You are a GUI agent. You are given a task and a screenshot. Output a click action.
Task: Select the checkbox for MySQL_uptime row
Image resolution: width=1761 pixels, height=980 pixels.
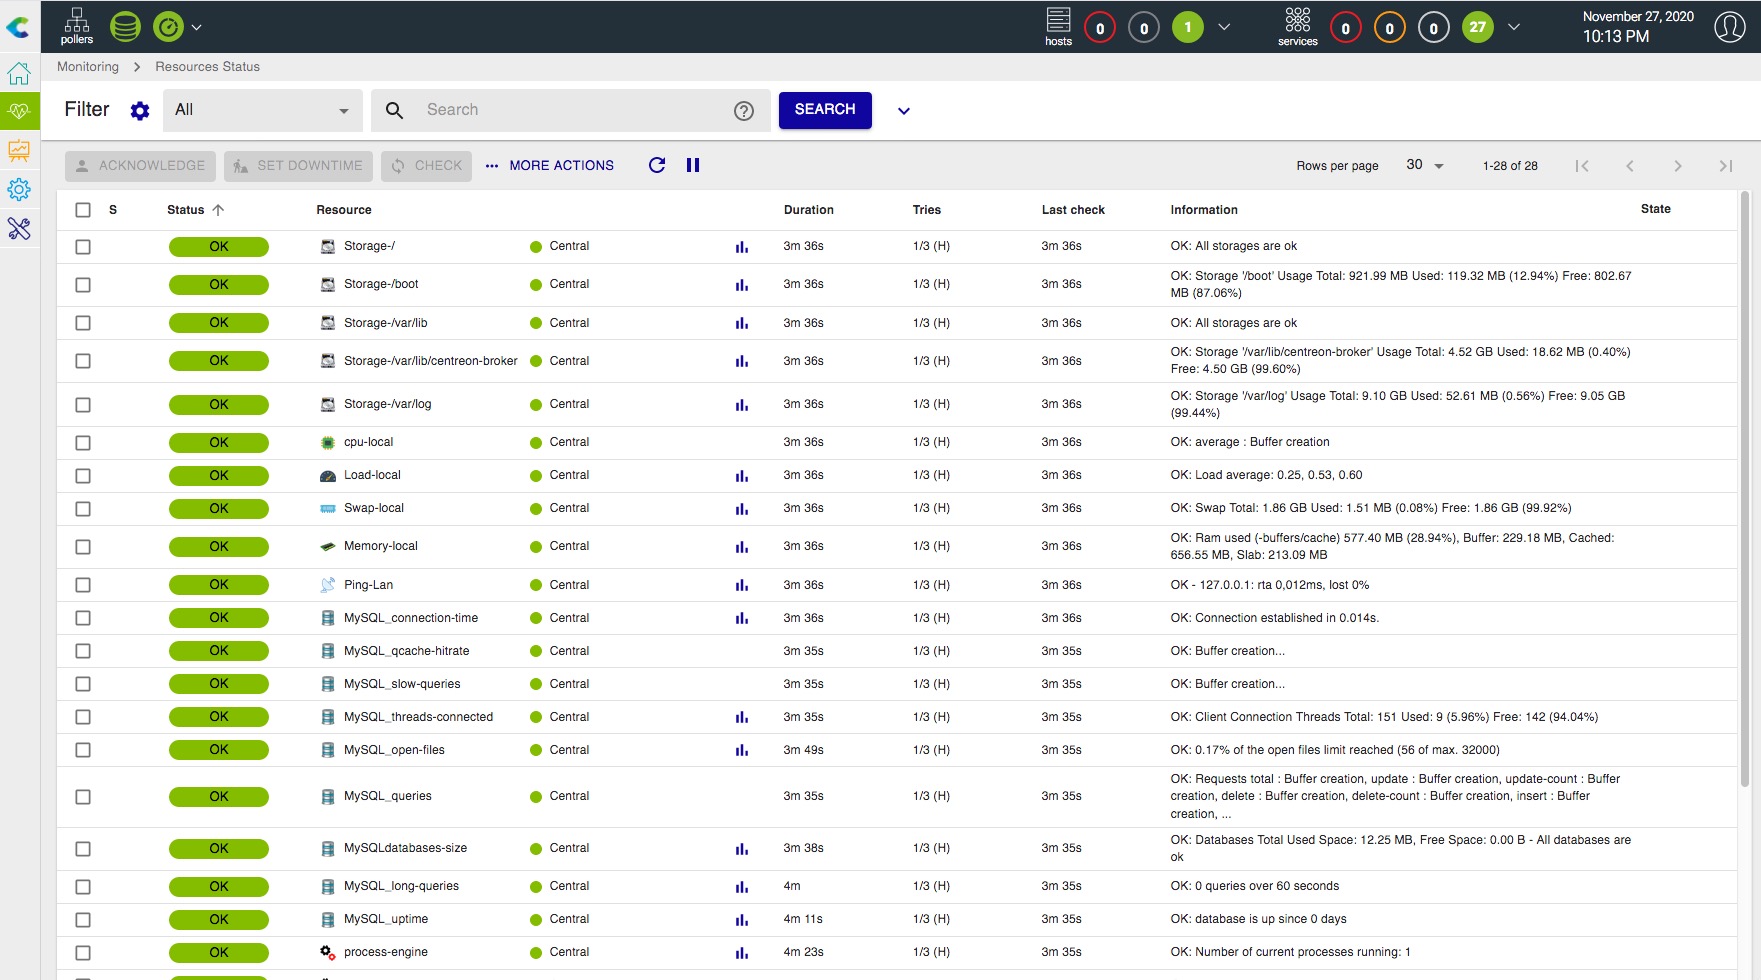(x=83, y=920)
